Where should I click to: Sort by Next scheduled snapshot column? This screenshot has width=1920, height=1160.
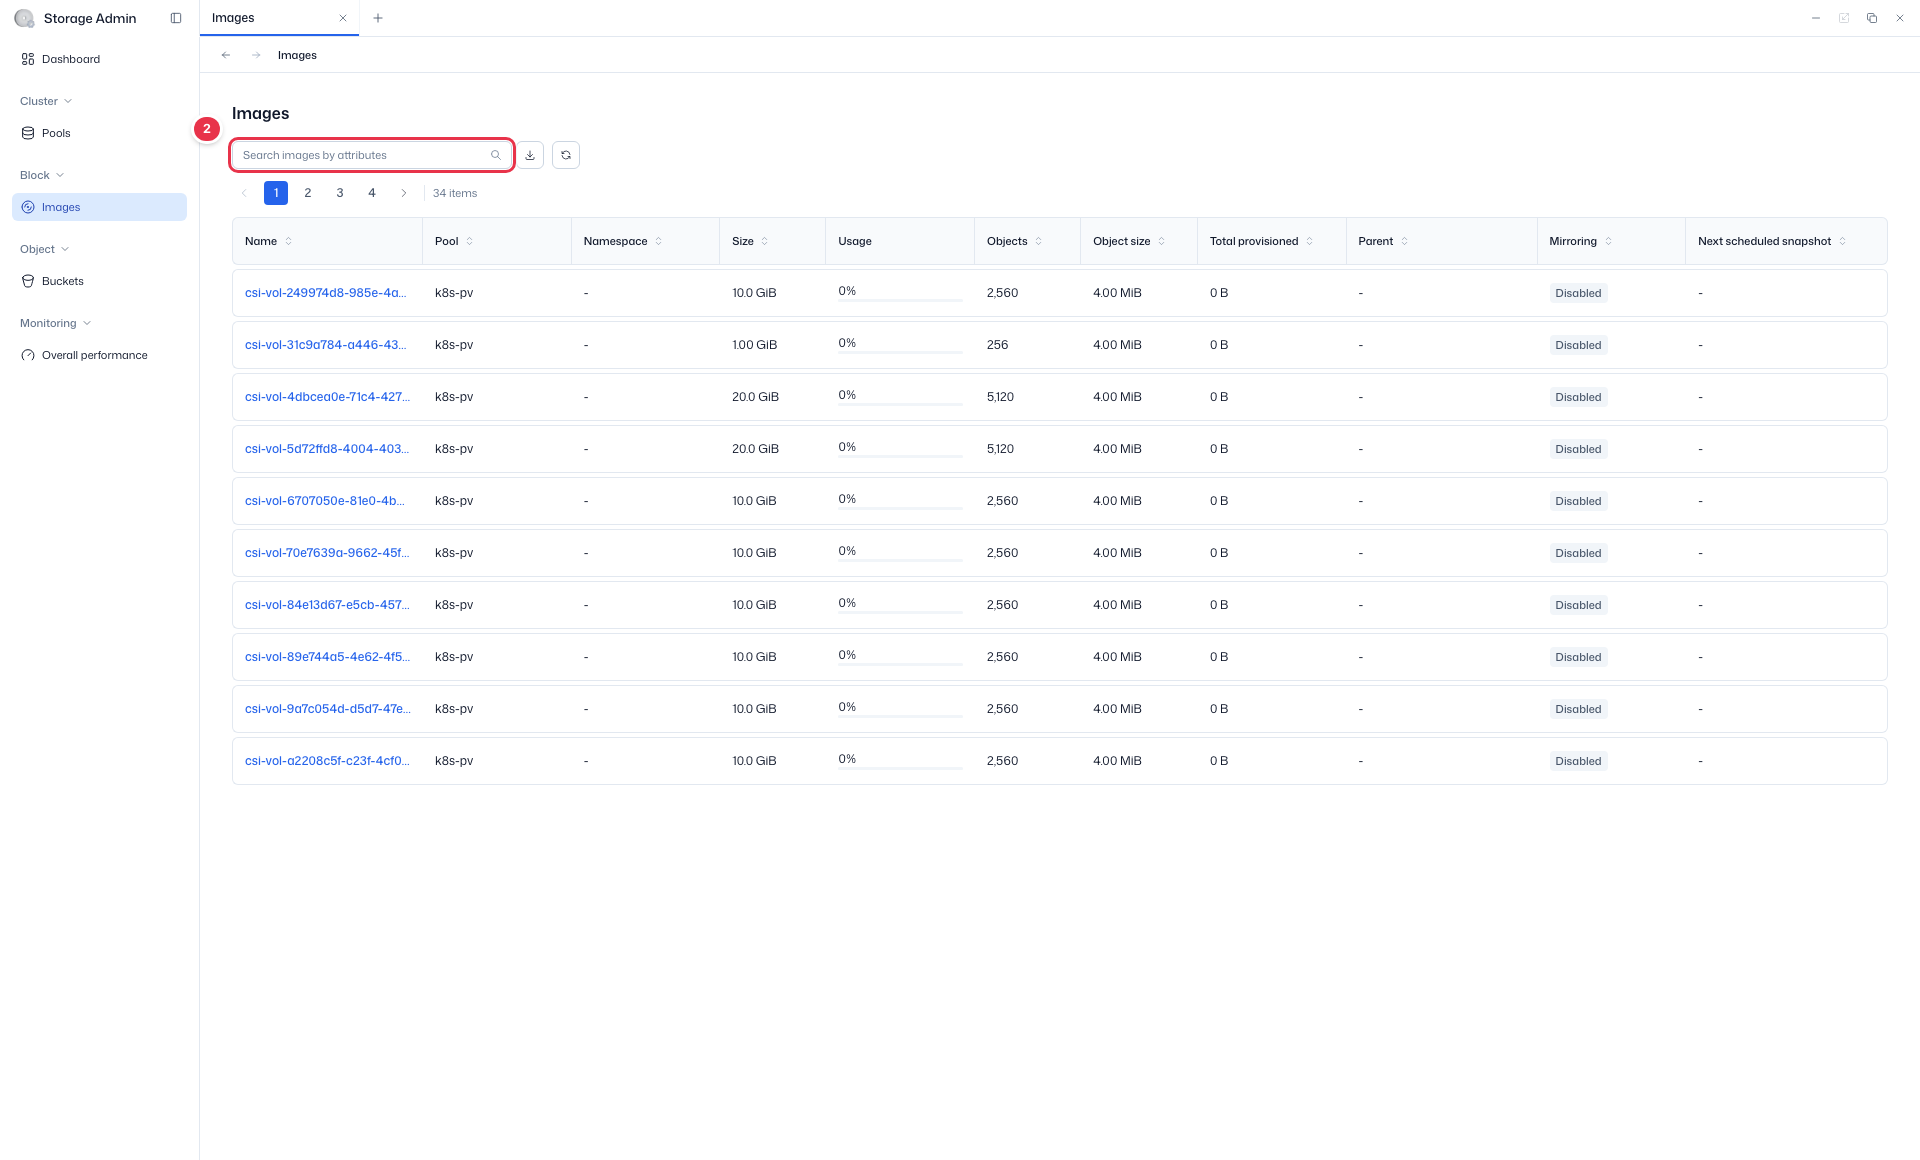(x=1842, y=241)
